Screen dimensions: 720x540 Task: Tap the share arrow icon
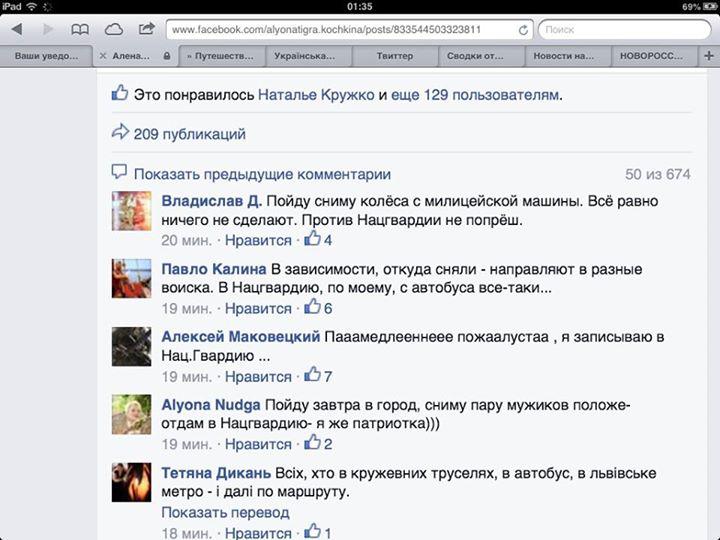tap(146, 29)
